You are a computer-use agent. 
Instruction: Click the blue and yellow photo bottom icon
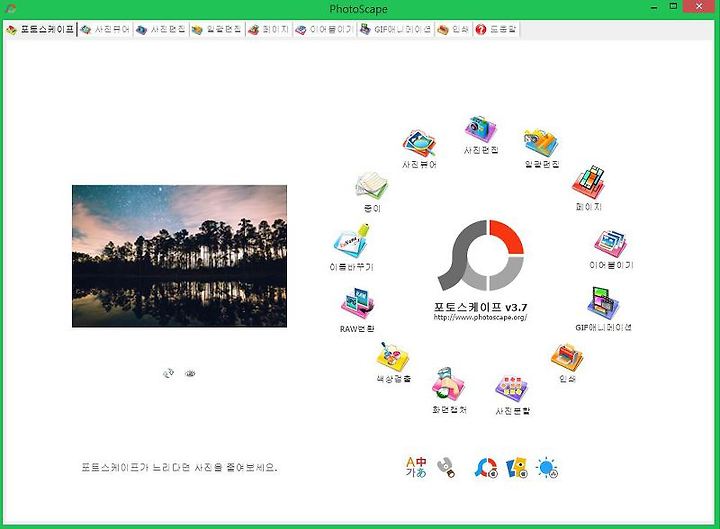click(x=517, y=468)
